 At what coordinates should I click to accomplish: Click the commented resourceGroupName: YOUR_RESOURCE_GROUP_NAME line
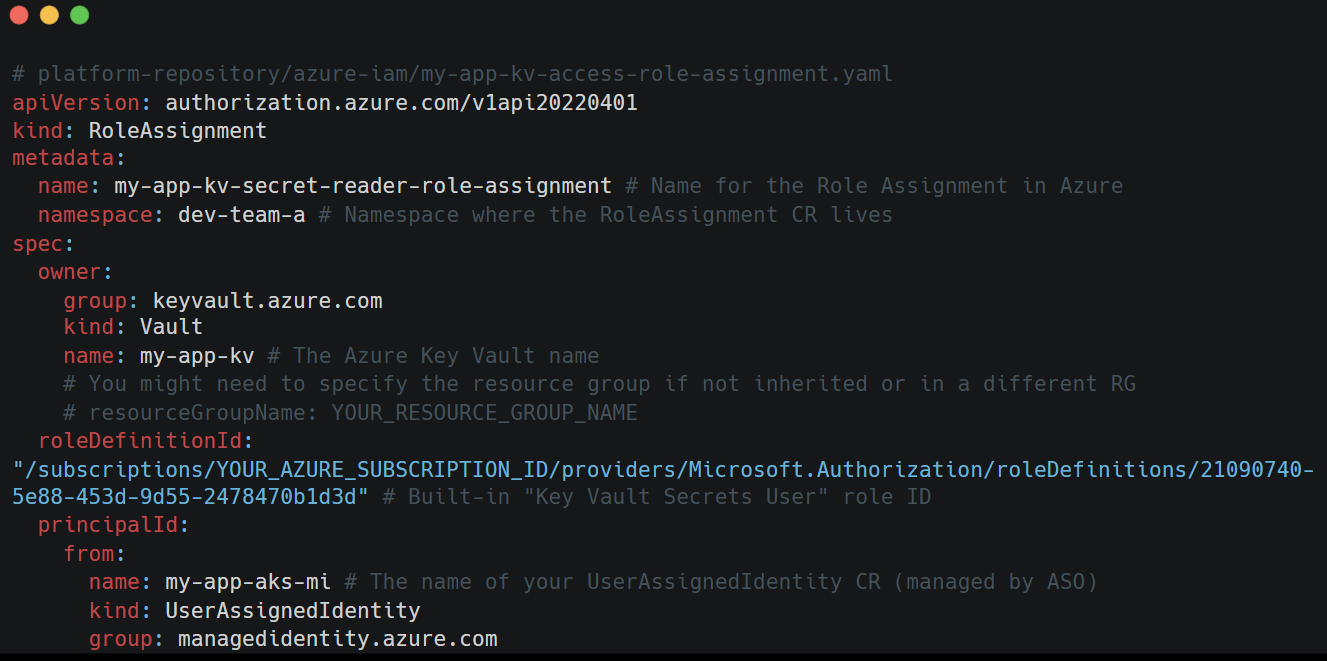click(x=351, y=412)
